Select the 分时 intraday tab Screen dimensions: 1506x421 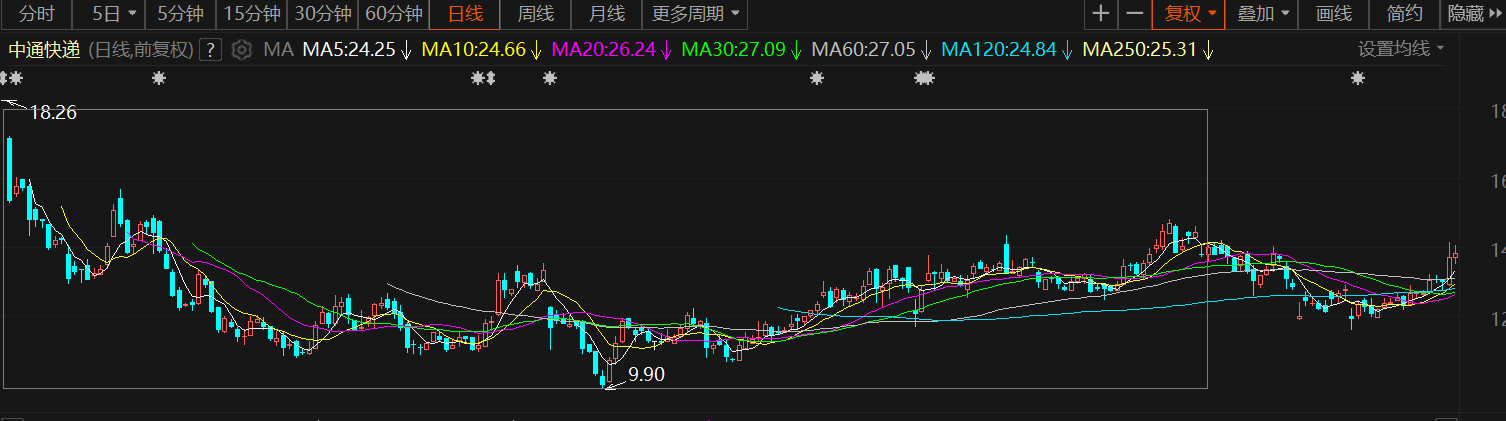pyautogui.click(x=37, y=14)
